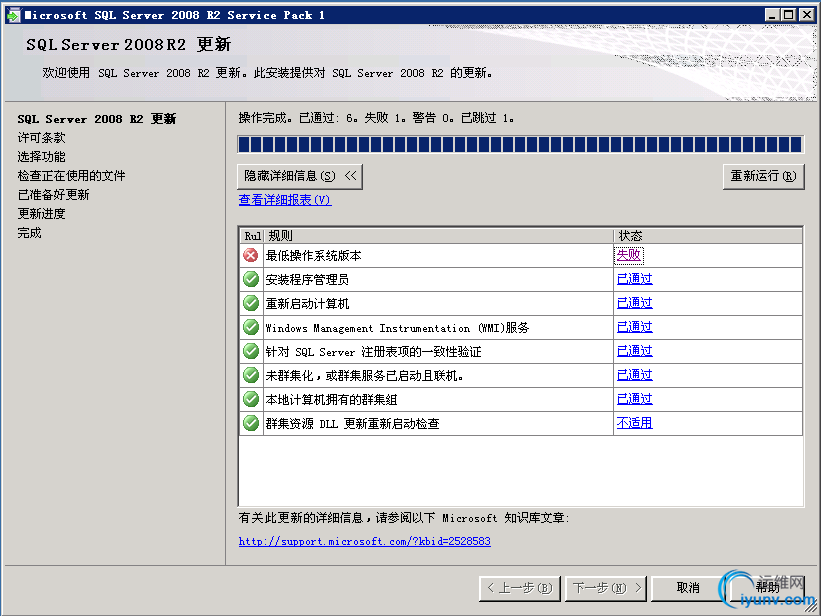Open 已通过 link for 安装程序管理员
This screenshot has height=616, width=821.
[635, 279]
